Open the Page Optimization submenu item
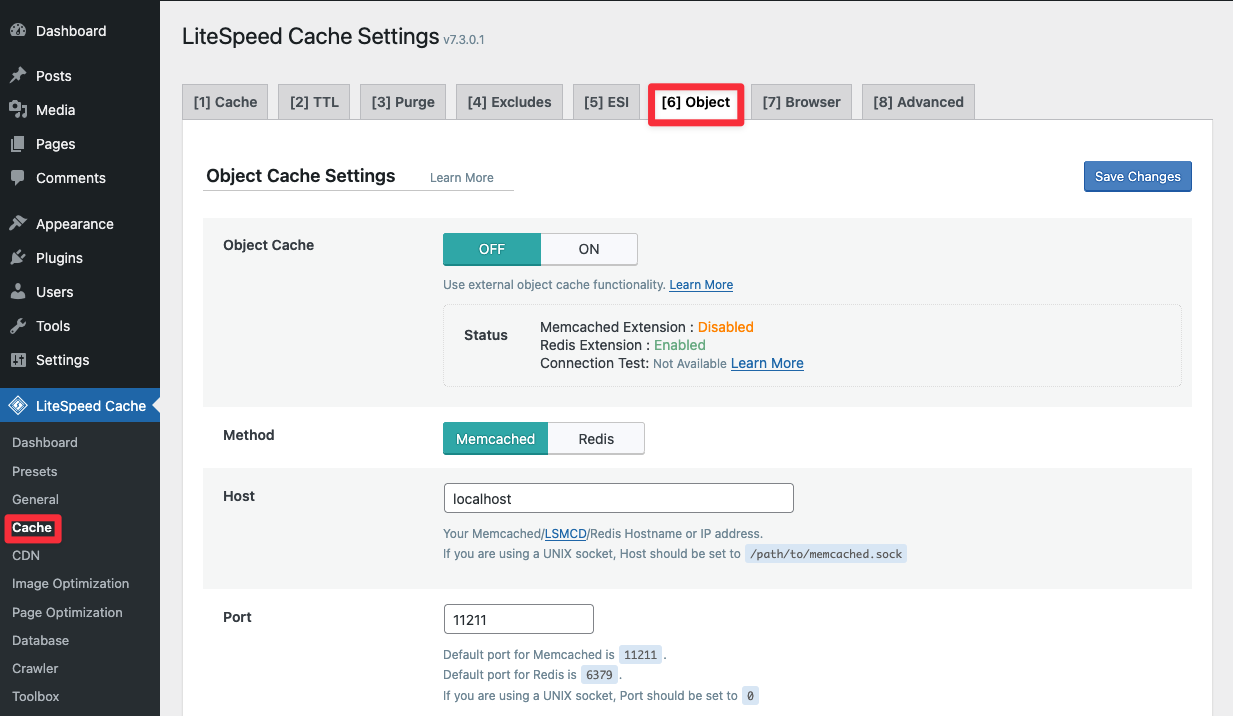The height and width of the screenshot is (716, 1233). click(x=67, y=612)
